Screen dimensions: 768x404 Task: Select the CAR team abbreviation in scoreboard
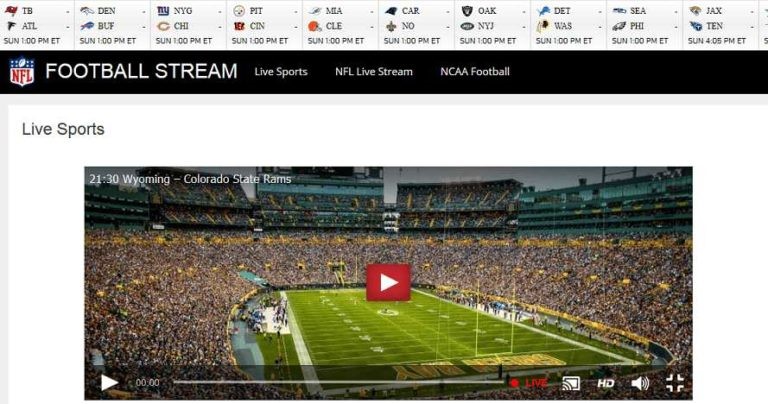click(x=410, y=11)
